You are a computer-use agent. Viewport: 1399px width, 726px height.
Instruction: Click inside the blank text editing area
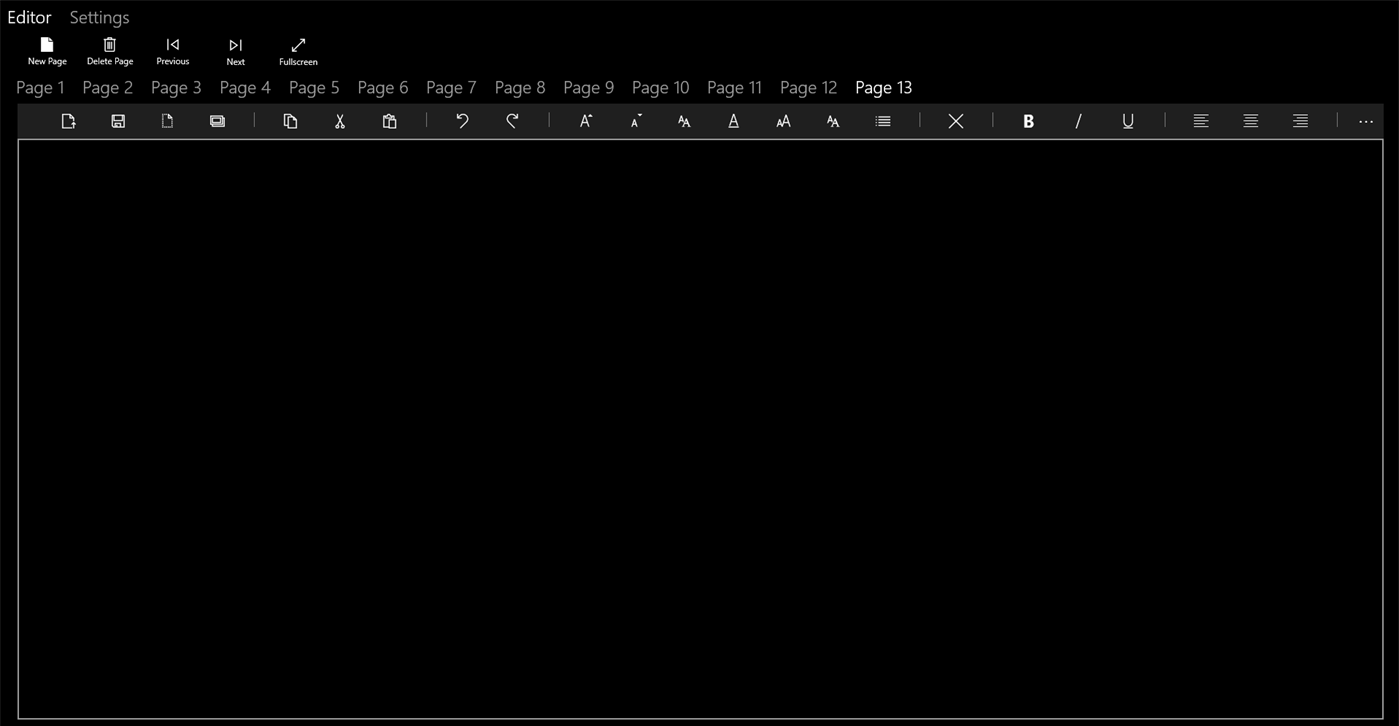click(x=700, y=430)
